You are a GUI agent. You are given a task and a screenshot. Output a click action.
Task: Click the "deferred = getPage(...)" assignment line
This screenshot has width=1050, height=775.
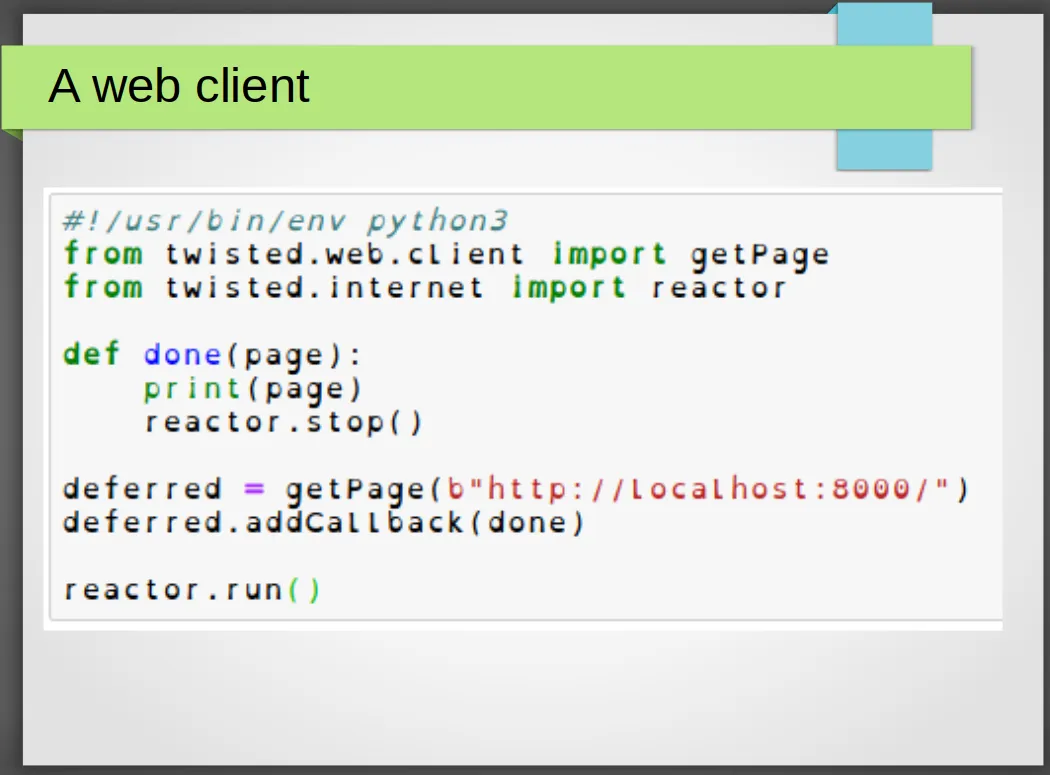point(516,489)
